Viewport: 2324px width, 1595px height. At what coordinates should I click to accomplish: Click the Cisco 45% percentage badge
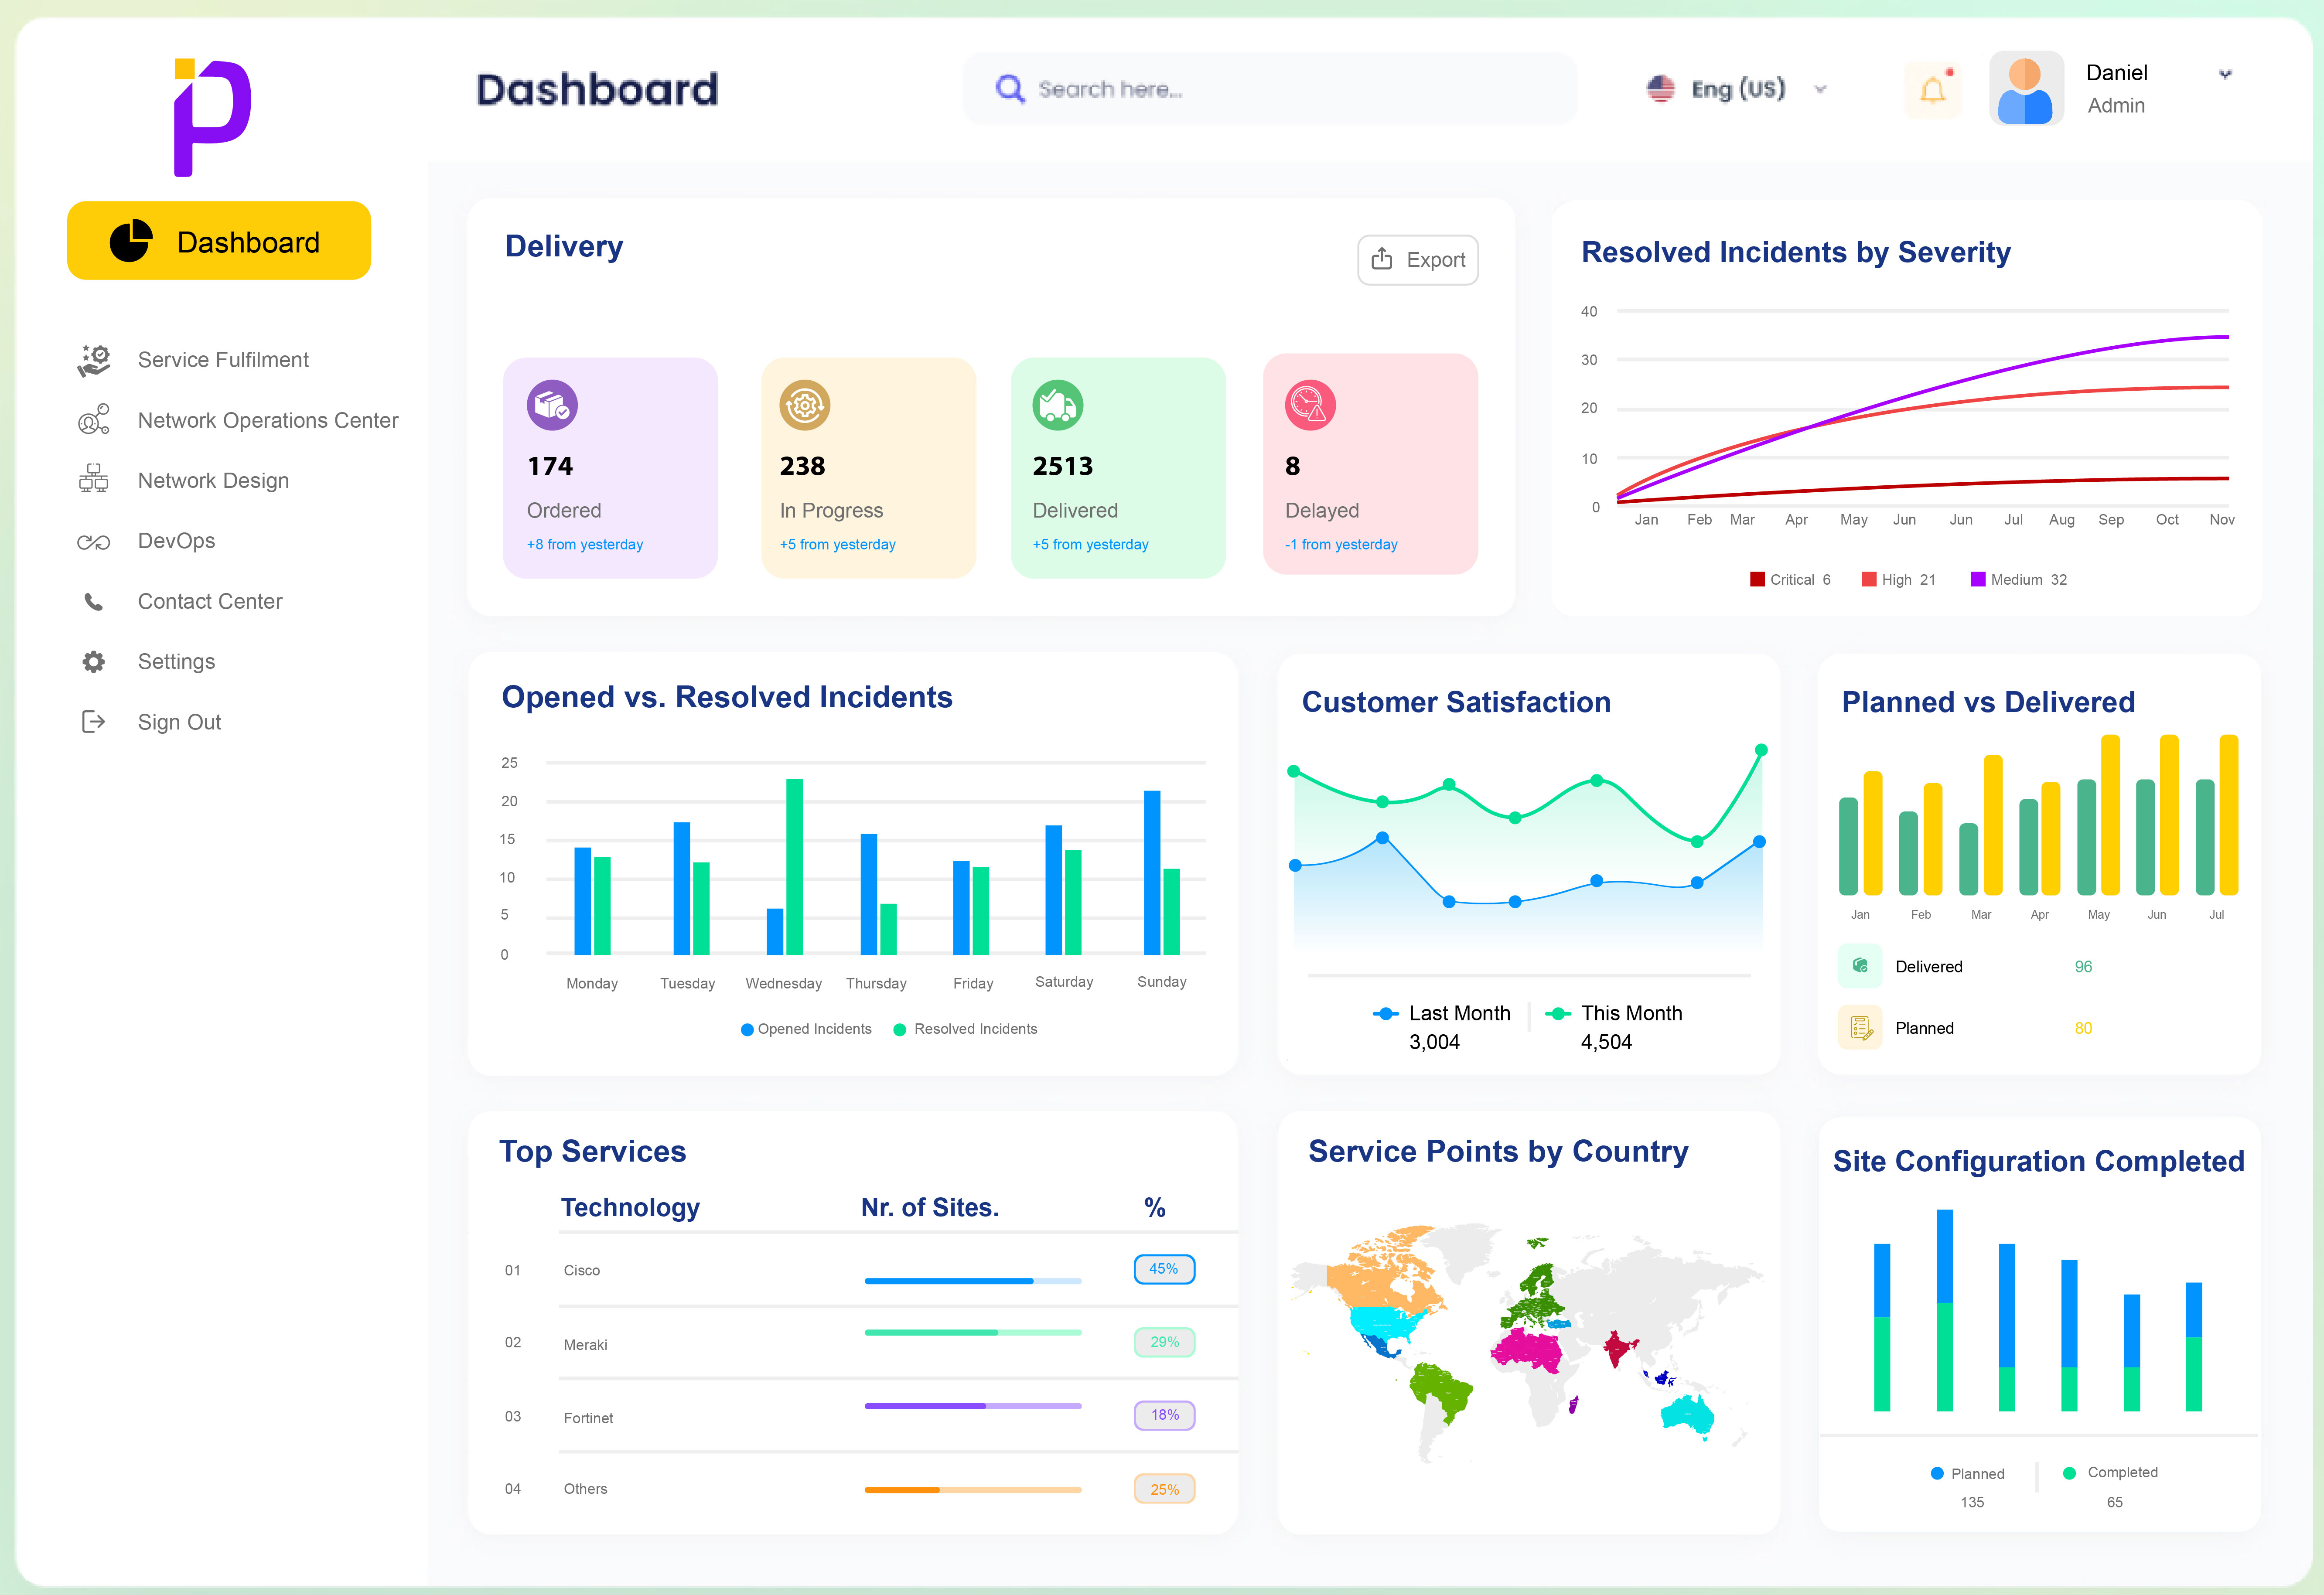pyautogui.click(x=1163, y=1269)
